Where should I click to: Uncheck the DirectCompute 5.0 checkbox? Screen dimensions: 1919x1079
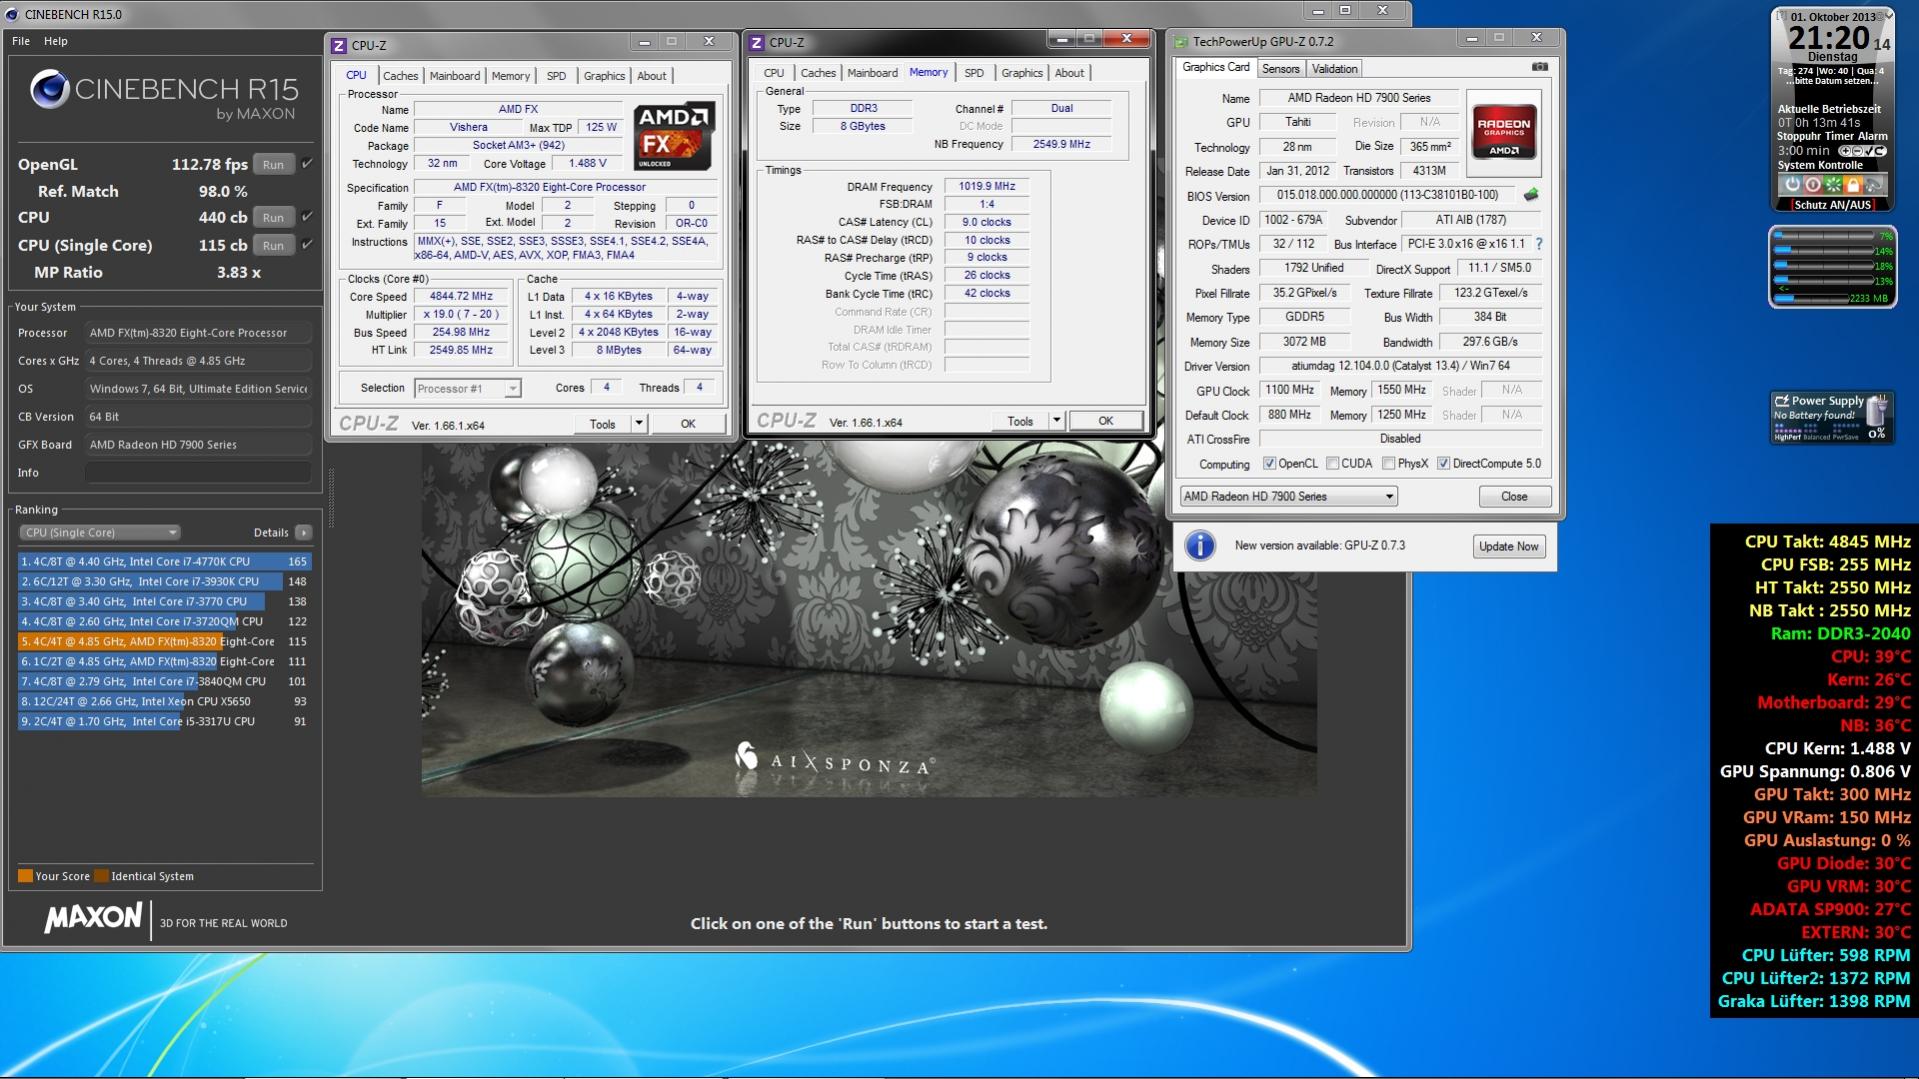tap(1443, 464)
